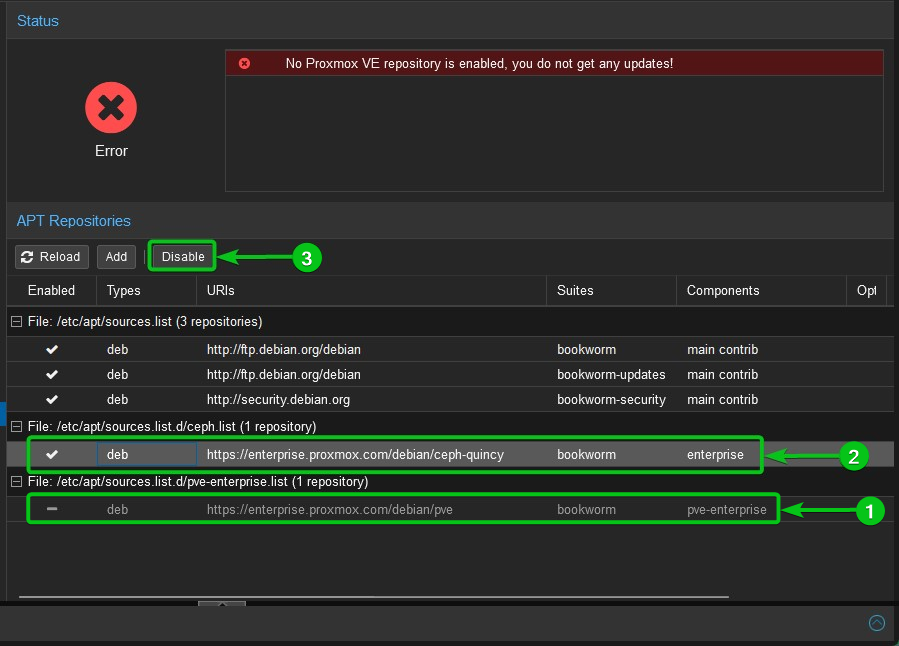Click the enabled checkmark of bookworm-updates row
Screen dimensions: 899x646
pos(52,374)
